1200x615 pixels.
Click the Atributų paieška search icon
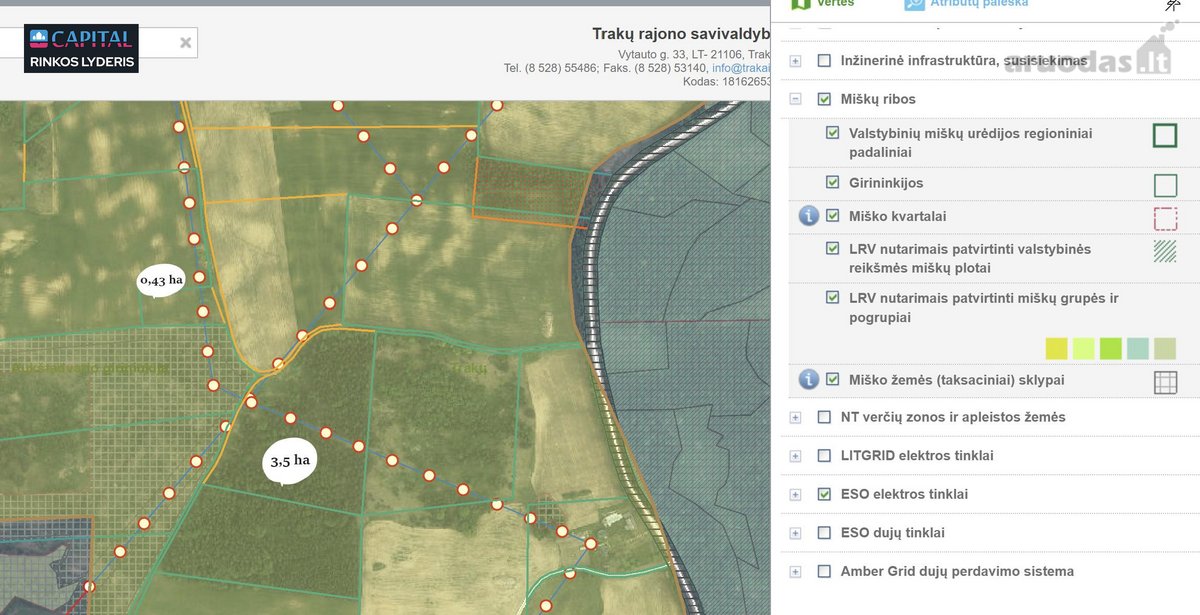pos(914,4)
